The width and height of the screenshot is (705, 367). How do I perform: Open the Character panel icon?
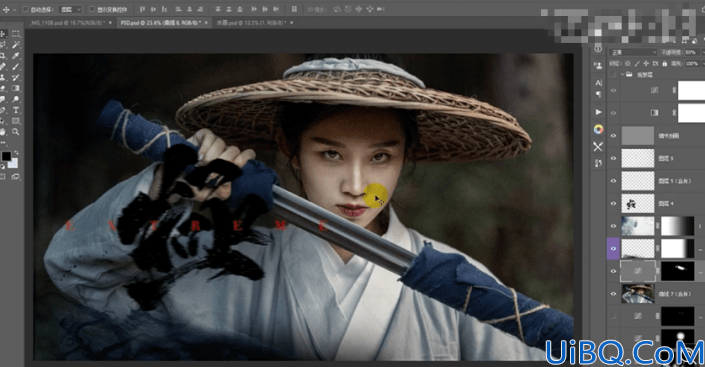pos(598,83)
